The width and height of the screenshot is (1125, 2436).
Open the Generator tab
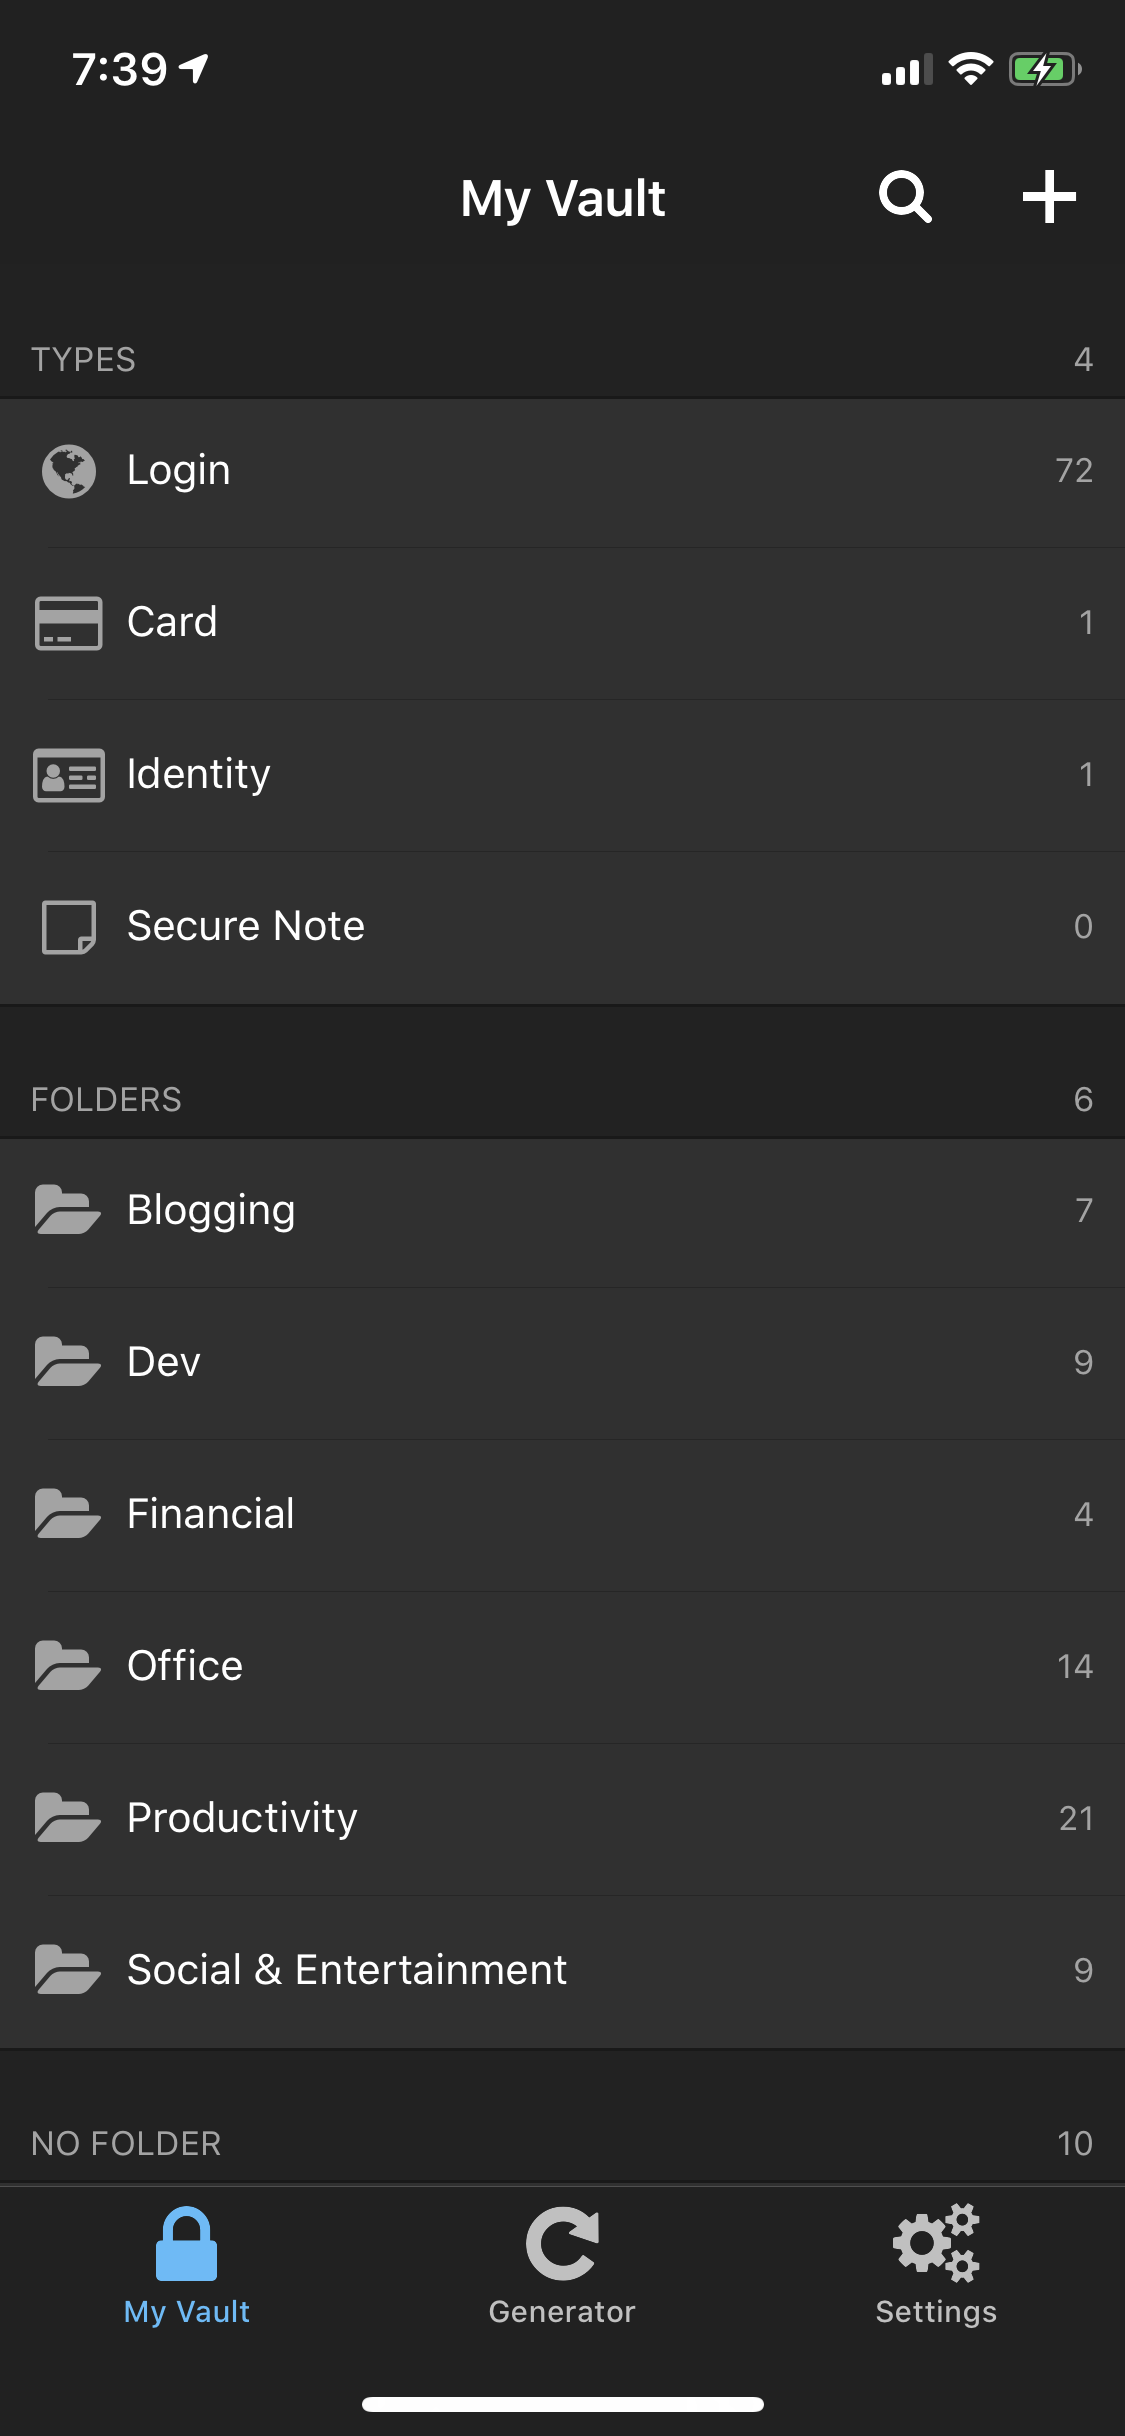[562, 2266]
